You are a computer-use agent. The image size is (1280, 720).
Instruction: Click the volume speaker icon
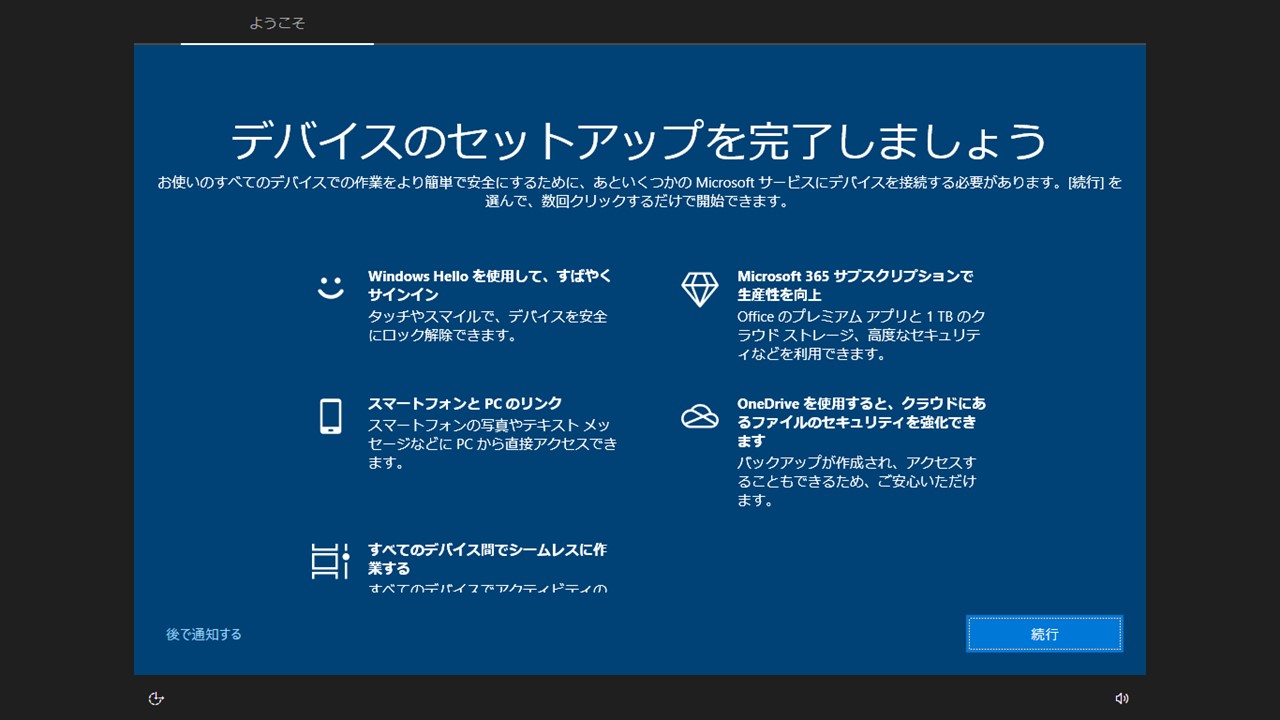pos(1122,699)
